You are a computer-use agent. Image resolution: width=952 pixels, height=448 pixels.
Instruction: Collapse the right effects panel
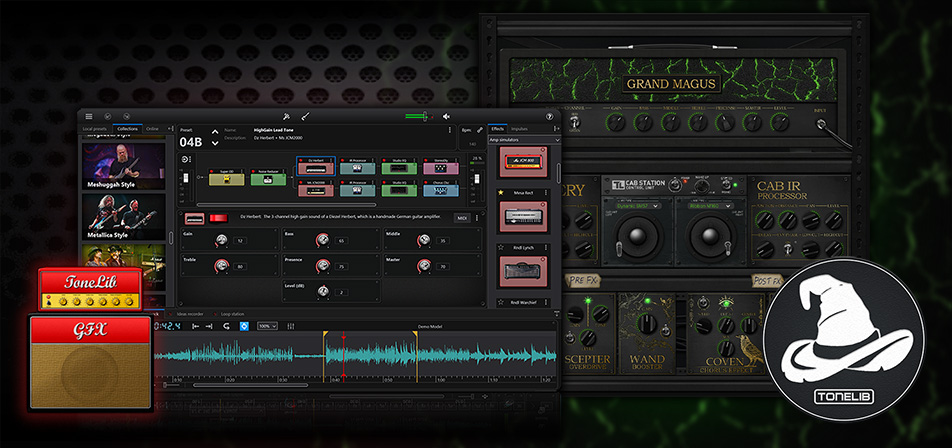tap(557, 129)
